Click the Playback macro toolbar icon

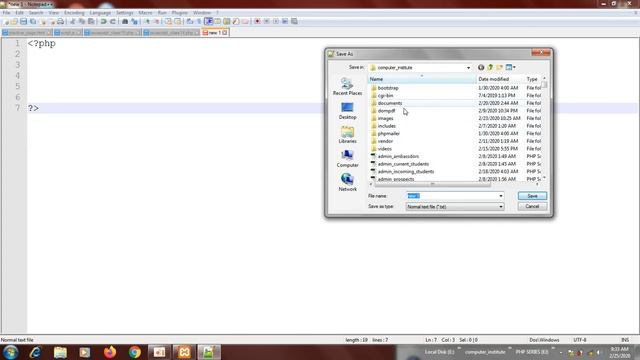[276, 21]
